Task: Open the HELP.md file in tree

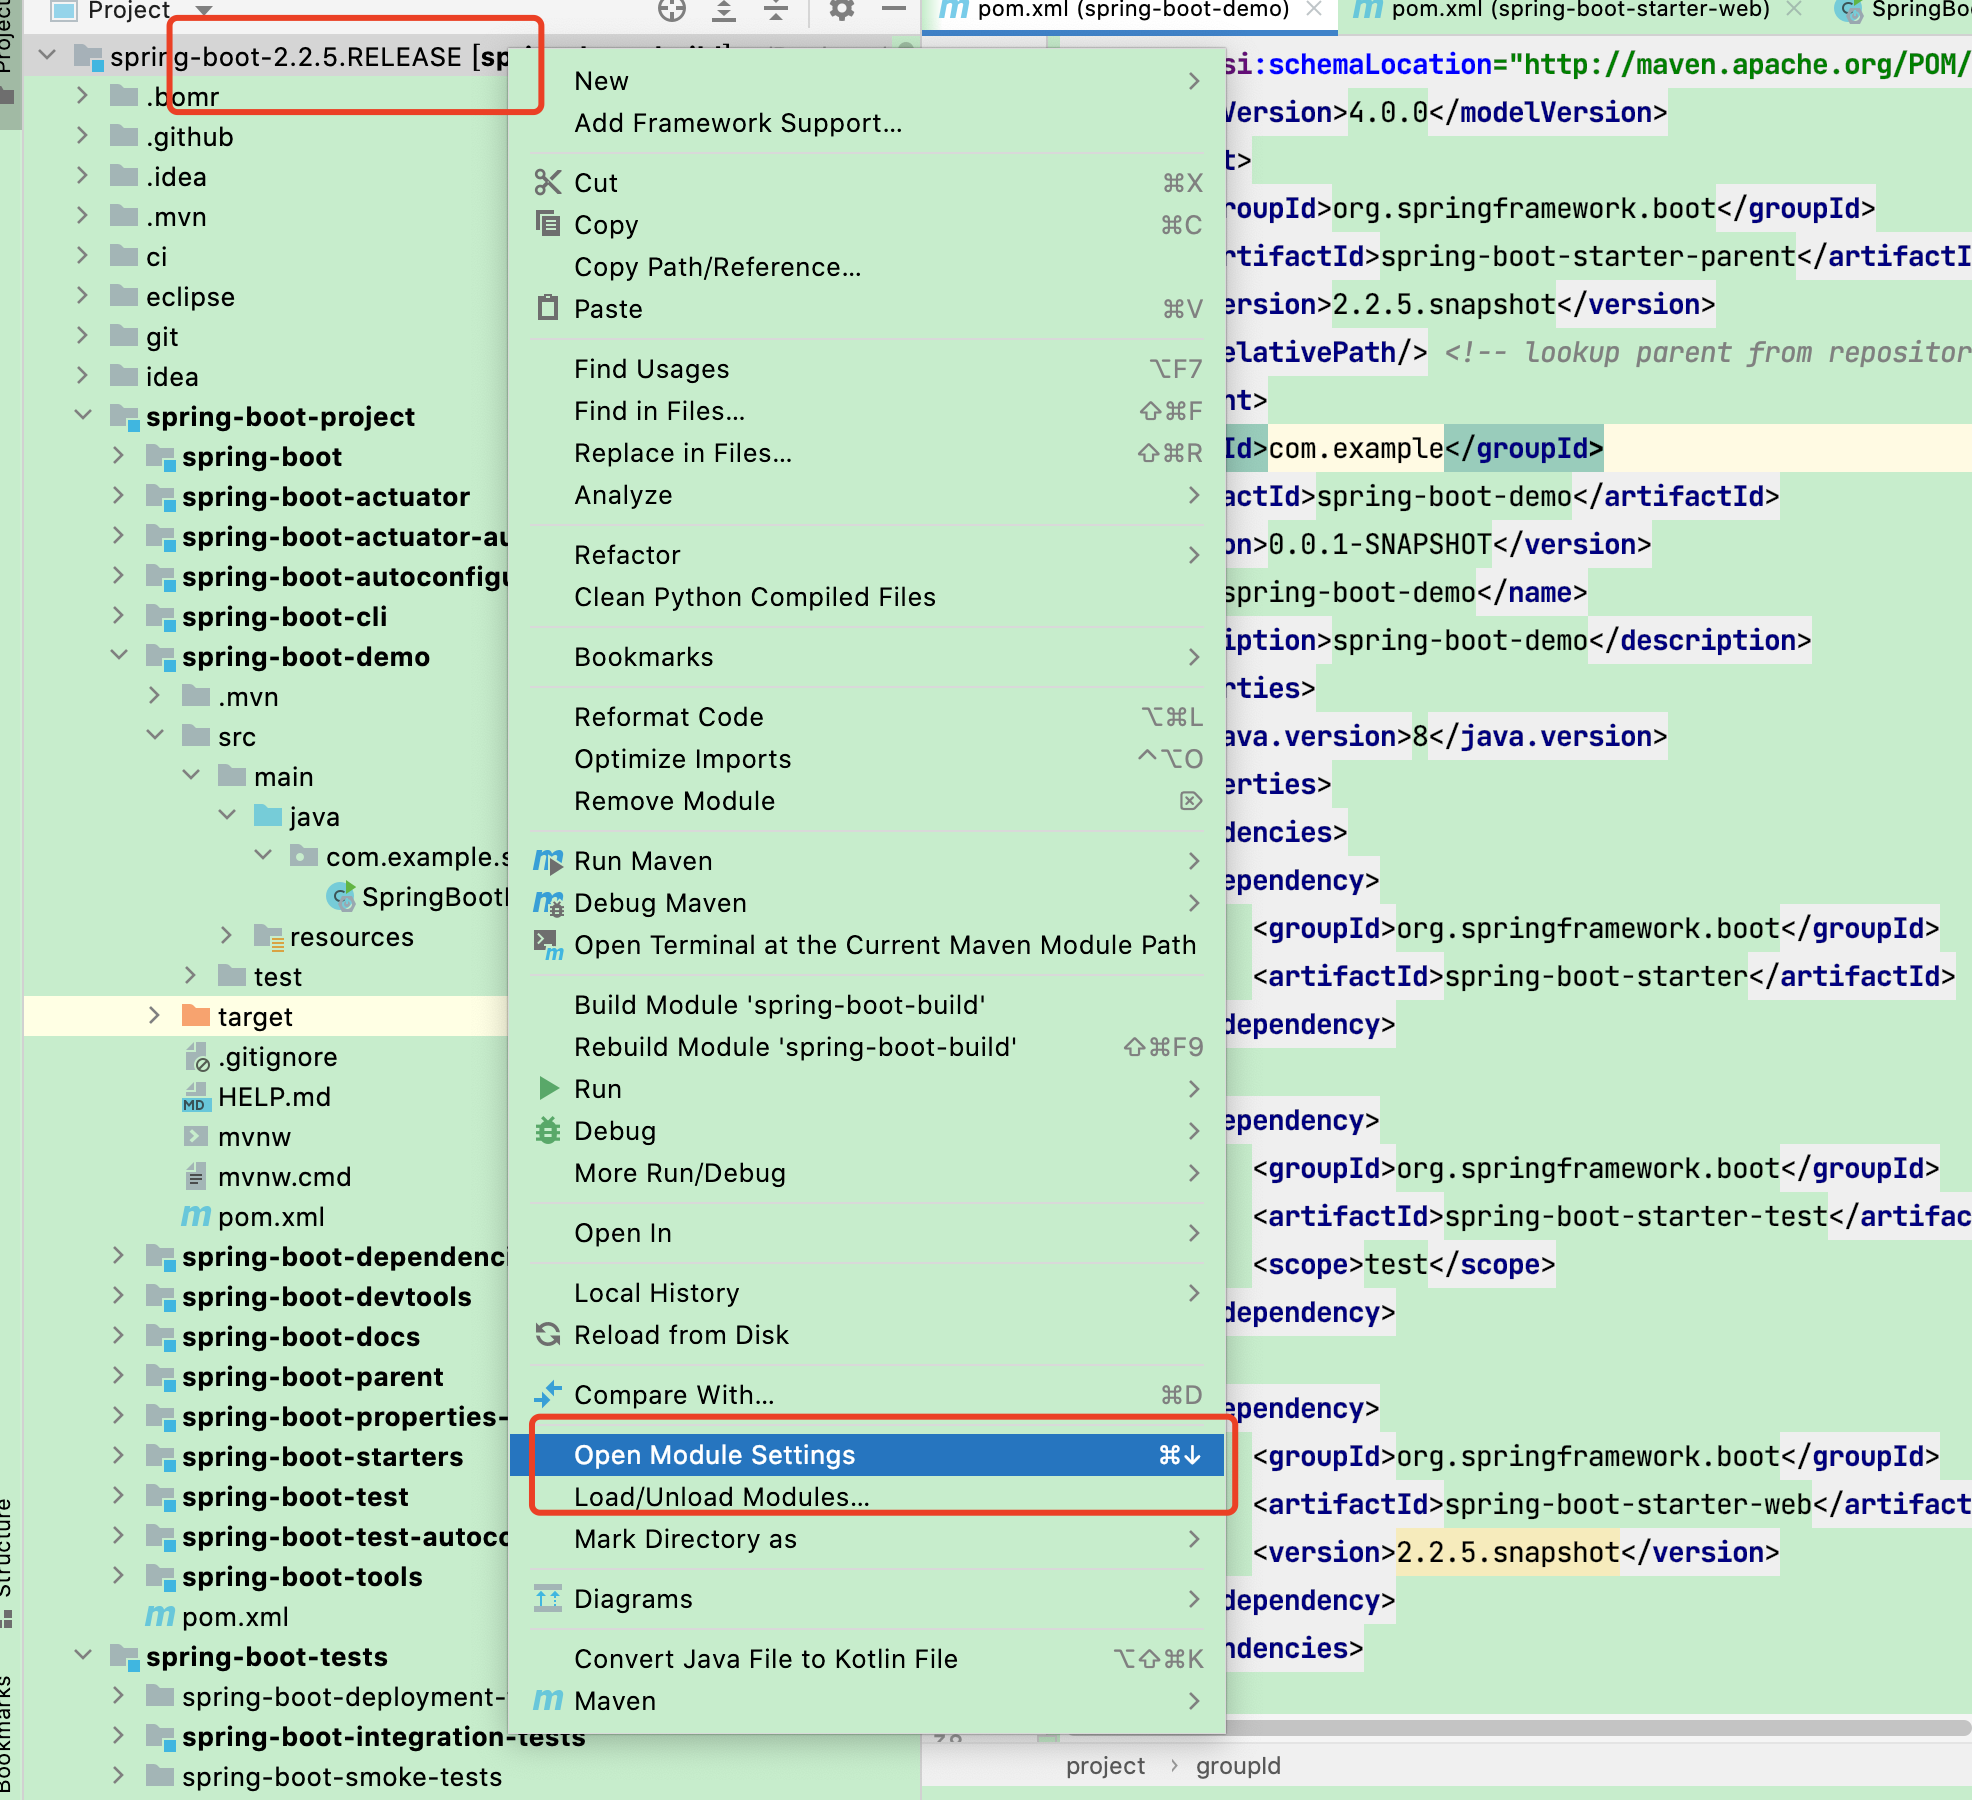Action: (x=274, y=1097)
